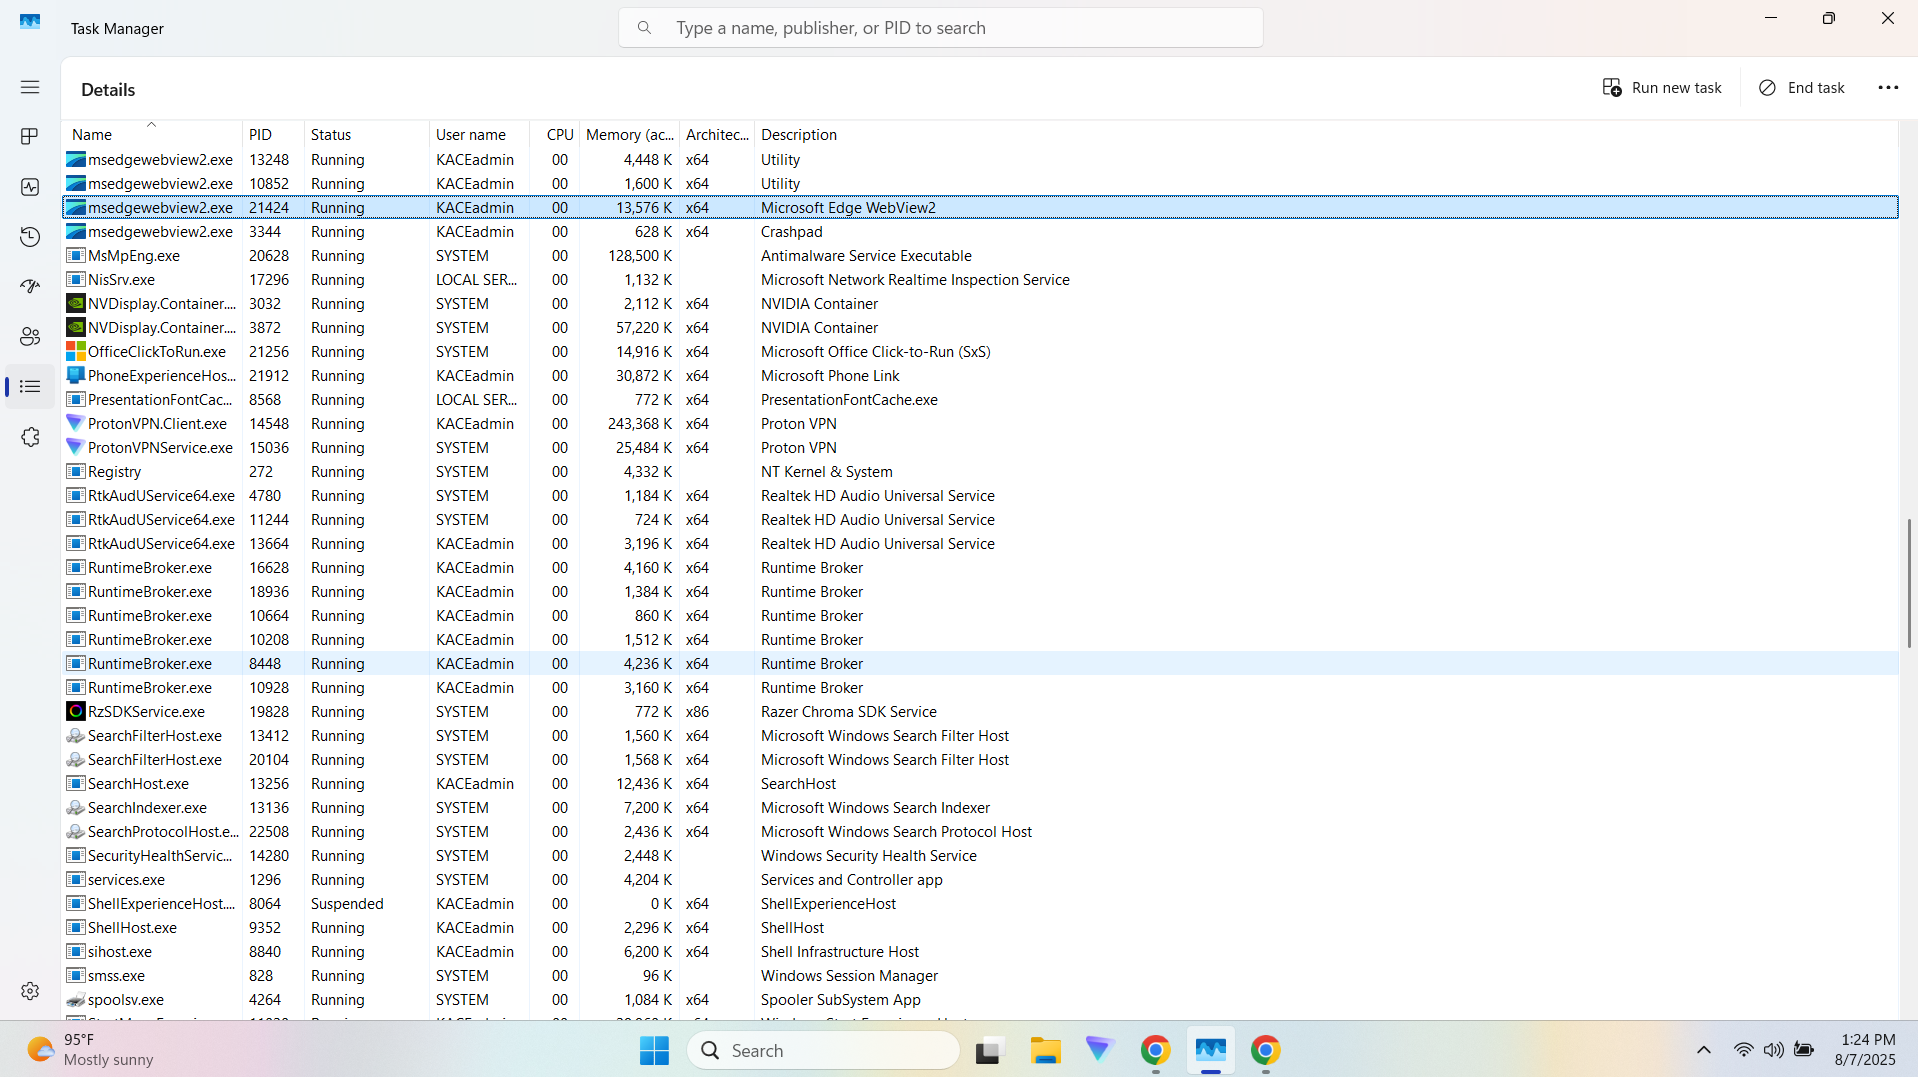Click the Run new task button
The height and width of the screenshot is (1077, 1918).
[x=1662, y=88]
